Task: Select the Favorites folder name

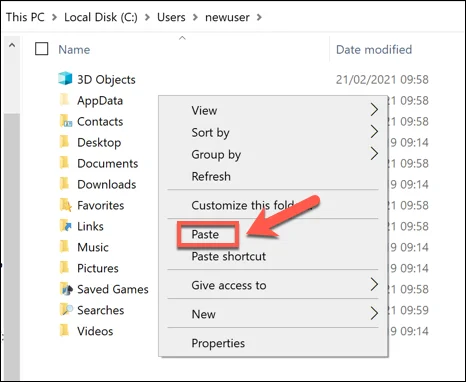Action: pyautogui.click(x=101, y=205)
